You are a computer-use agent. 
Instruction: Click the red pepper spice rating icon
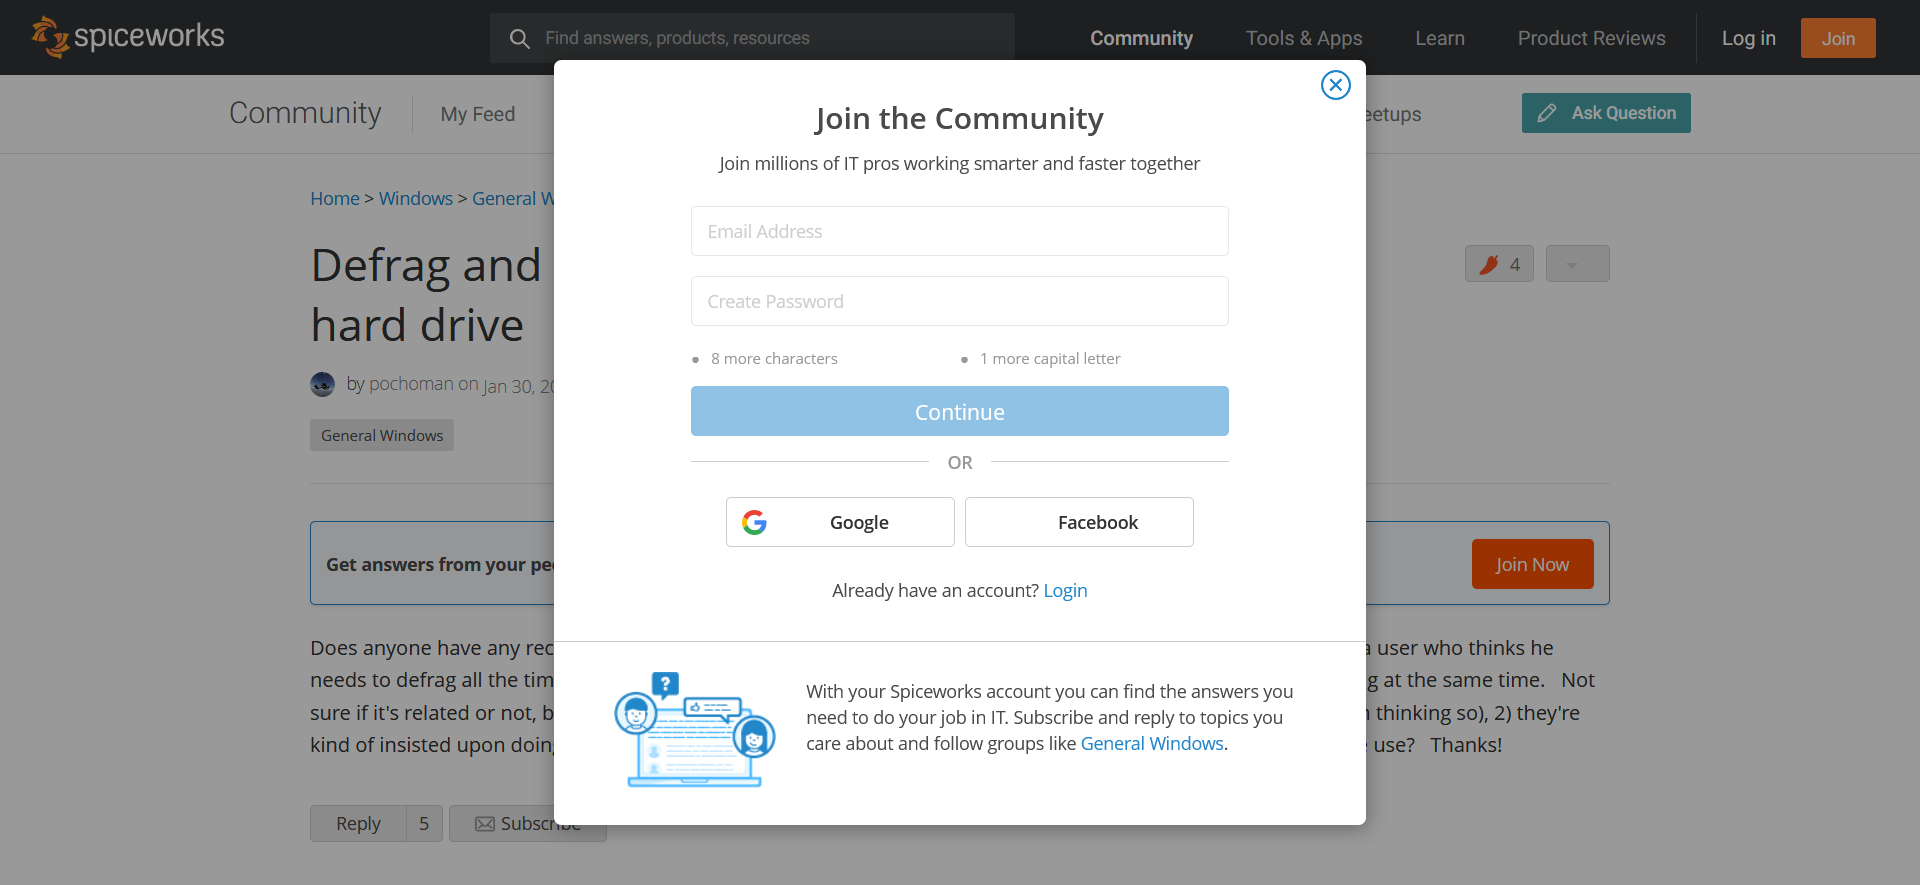(x=1489, y=263)
